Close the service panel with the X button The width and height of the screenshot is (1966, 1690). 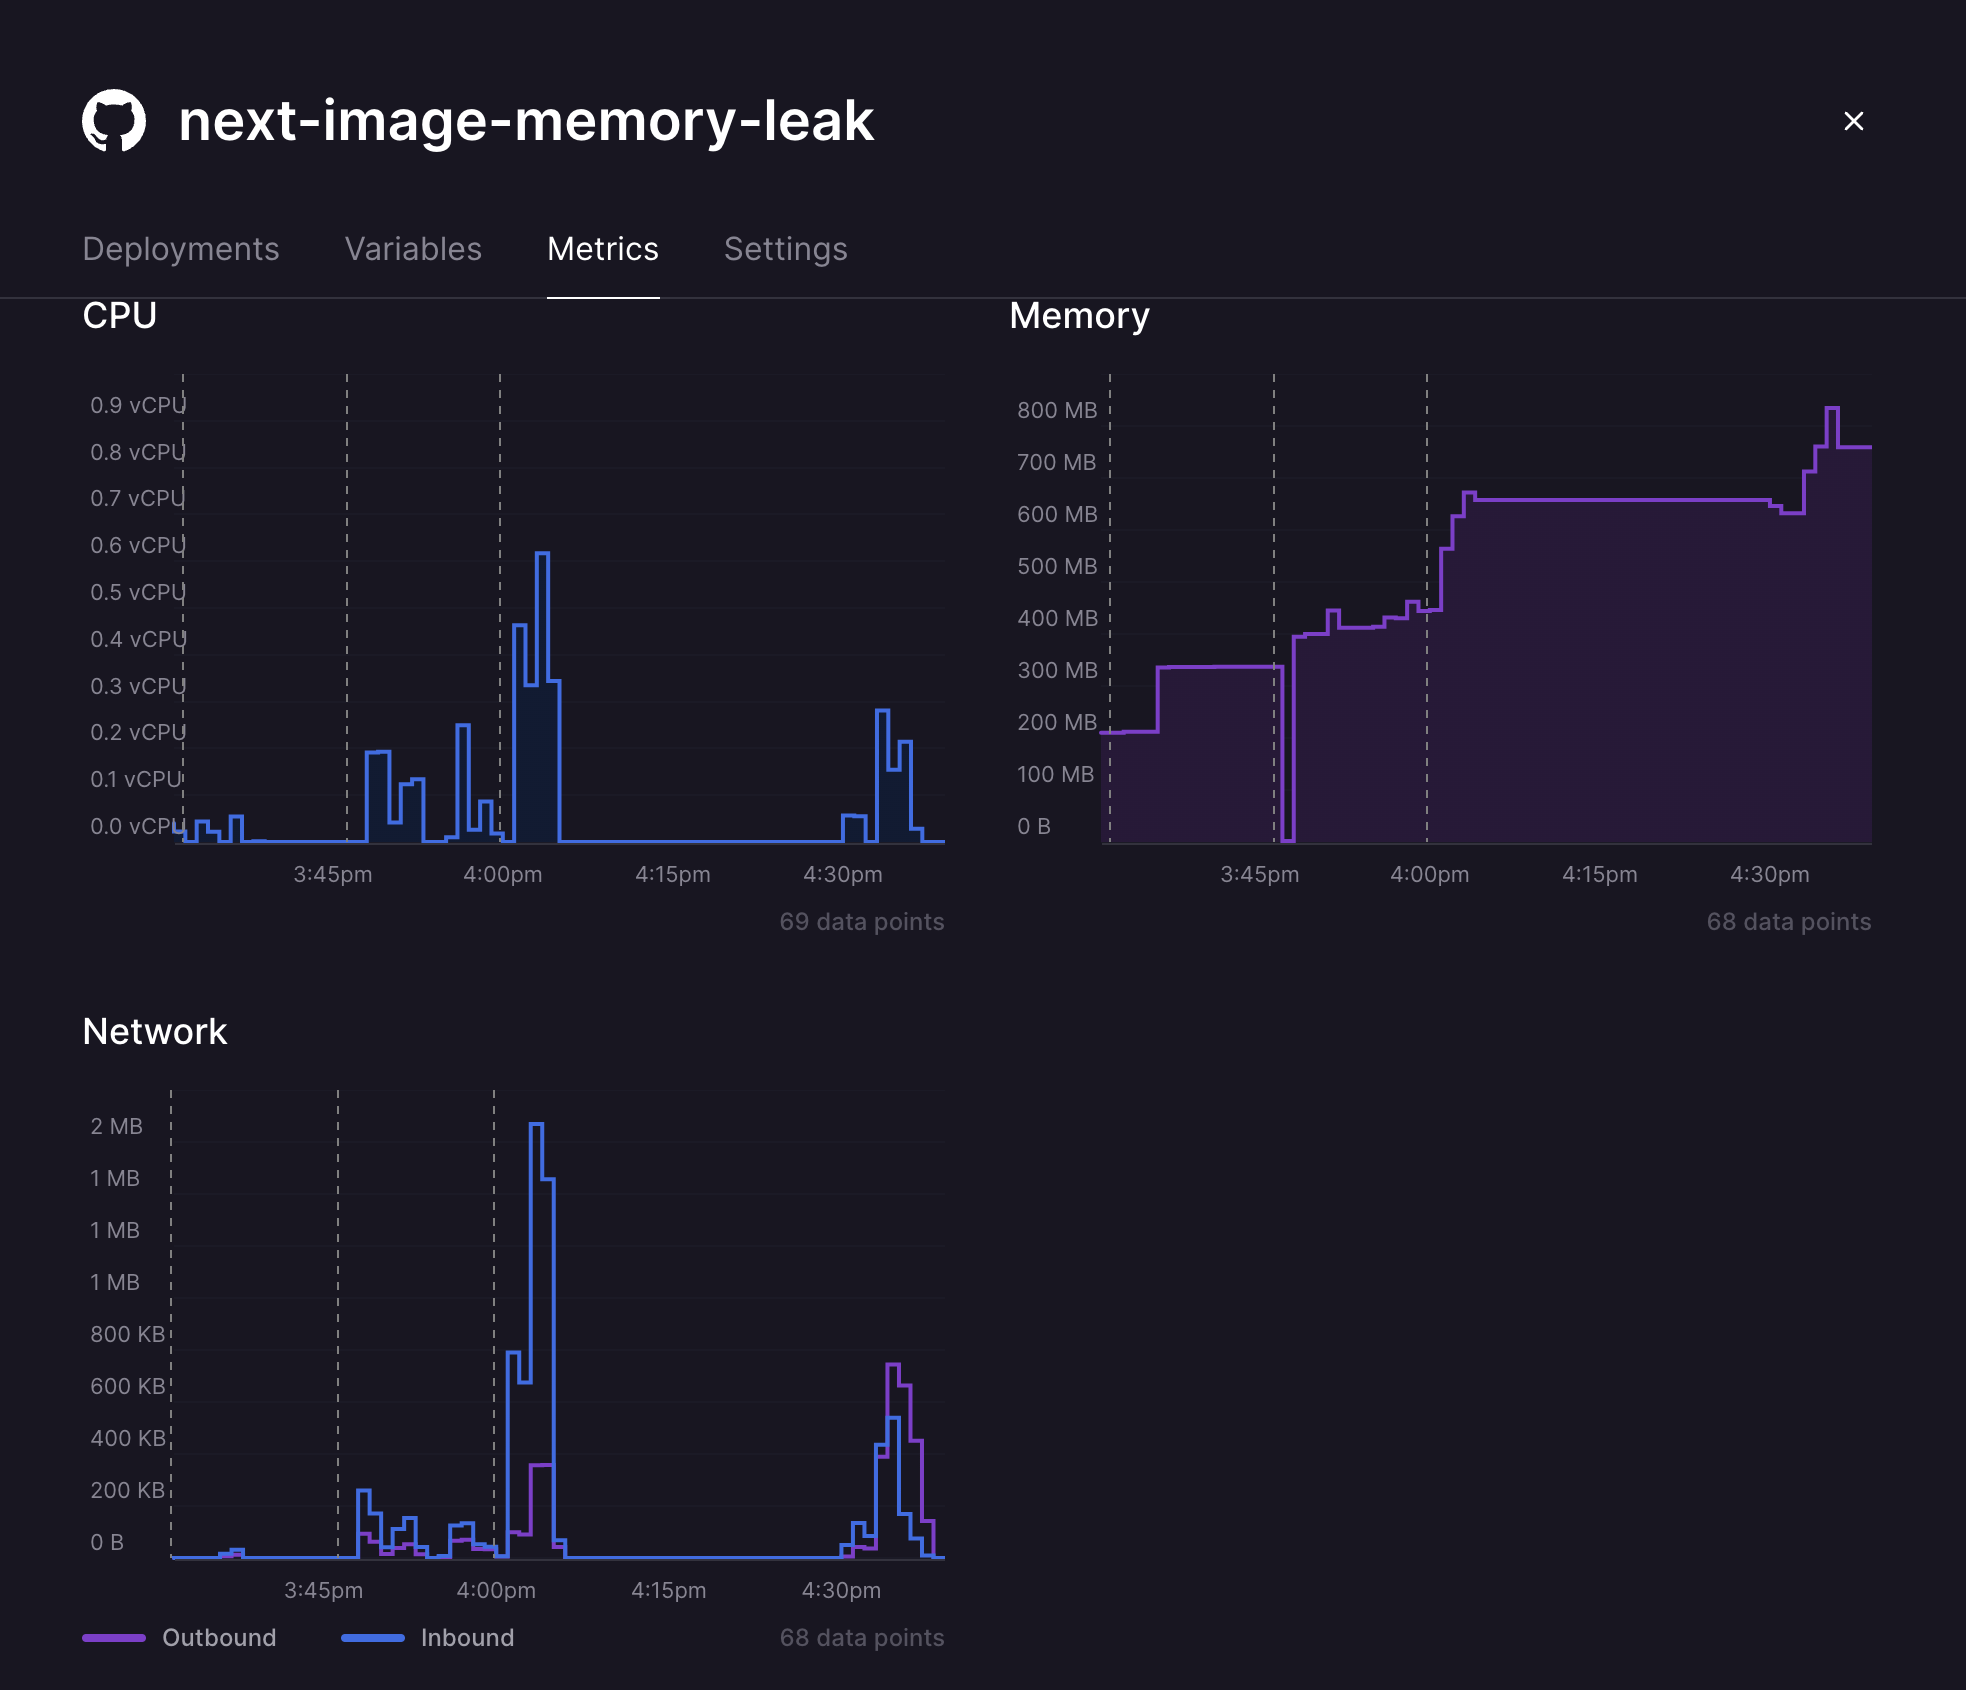tap(1854, 121)
